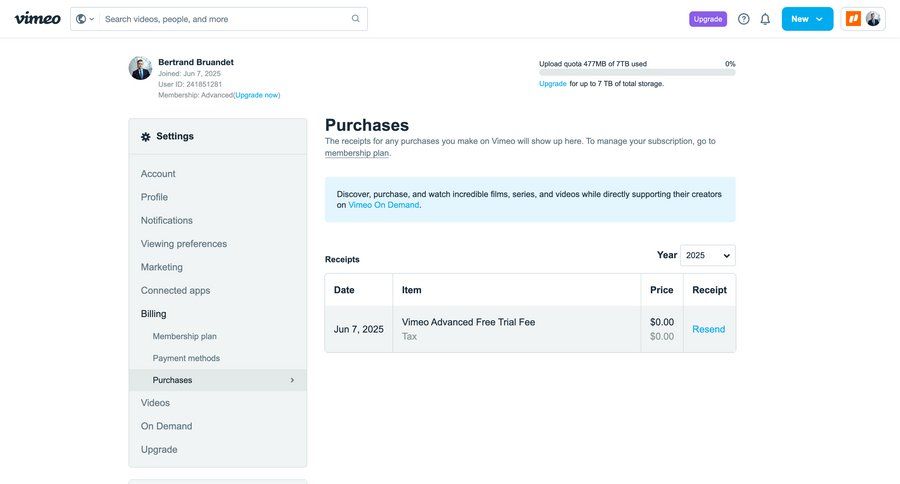Image resolution: width=900 pixels, height=484 pixels.
Task: Open the Account settings section
Action: 158,173
